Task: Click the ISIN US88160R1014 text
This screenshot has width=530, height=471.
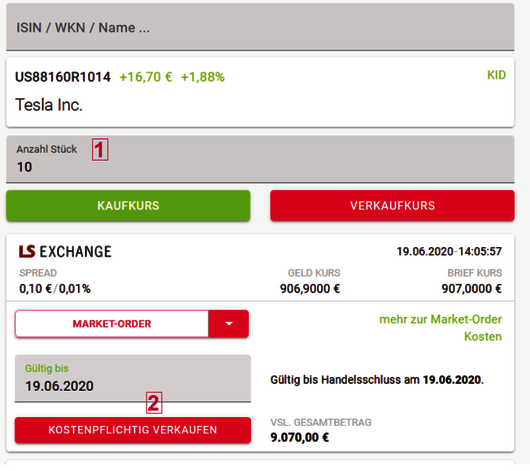Action: click(63, 77)
